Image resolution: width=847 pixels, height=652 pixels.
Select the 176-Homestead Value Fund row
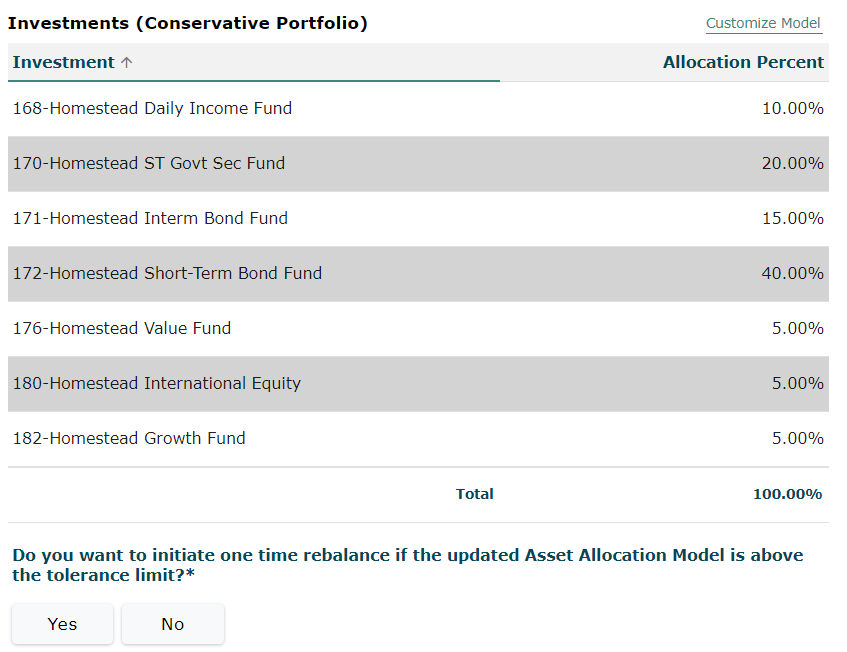point(418,329)
